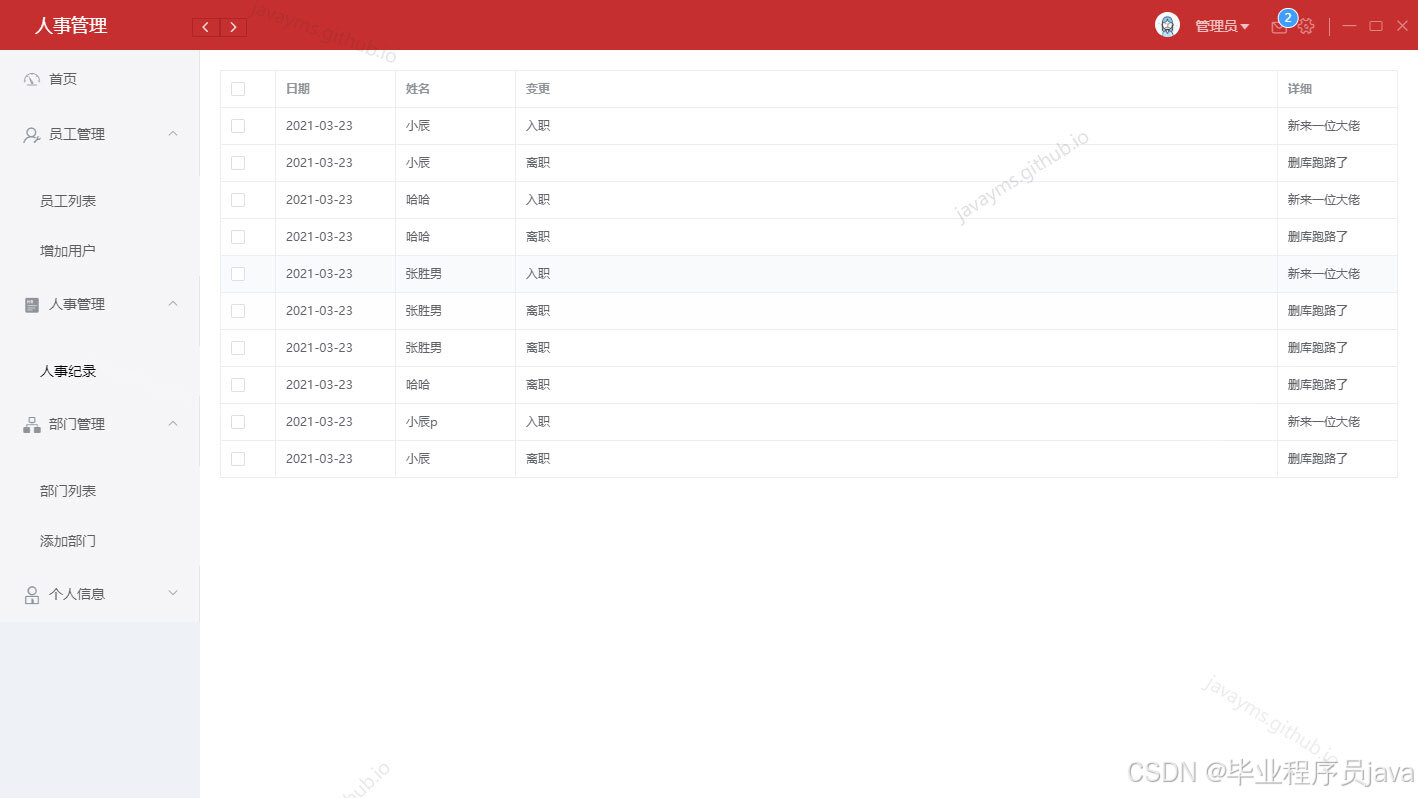
Task: Click 小辰 in the first table row
Action: click(x=418, y=126)
